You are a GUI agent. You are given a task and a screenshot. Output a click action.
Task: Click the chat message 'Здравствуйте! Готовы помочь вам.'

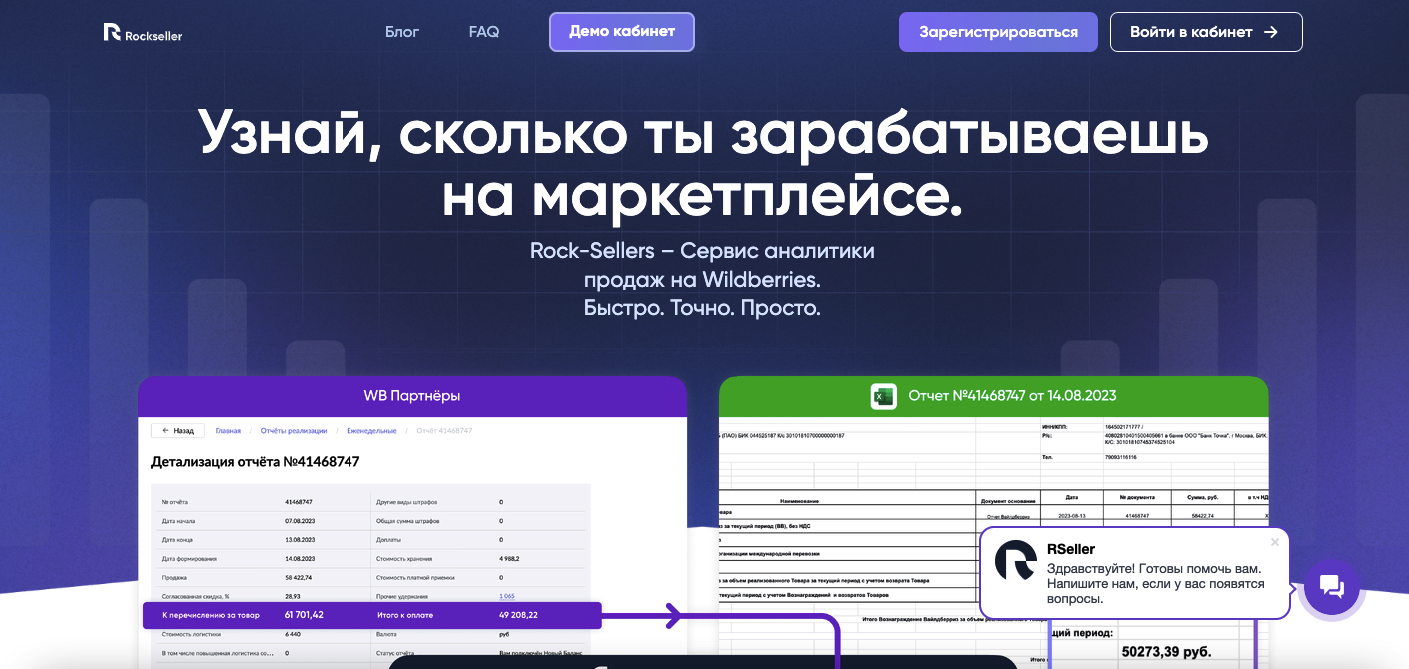(x=1152, y=568)
